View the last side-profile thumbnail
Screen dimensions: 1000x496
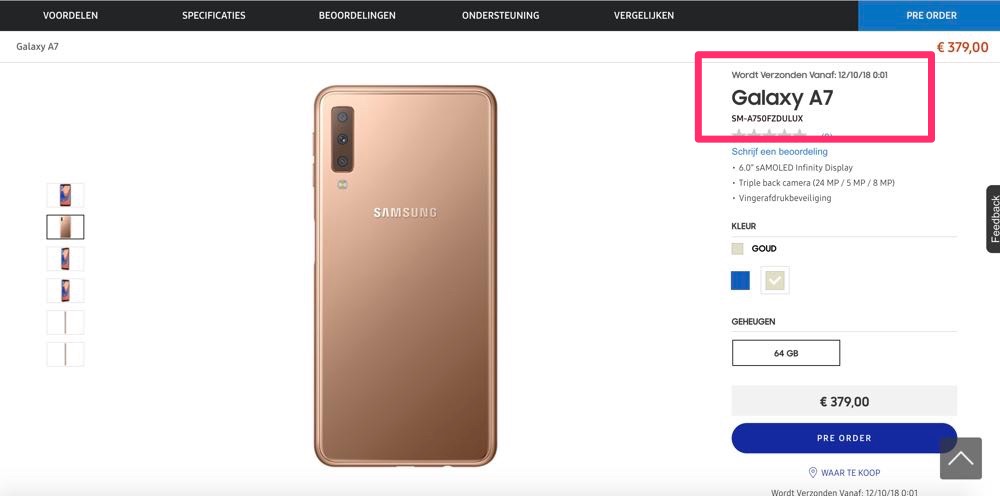[x=65, y=354]
